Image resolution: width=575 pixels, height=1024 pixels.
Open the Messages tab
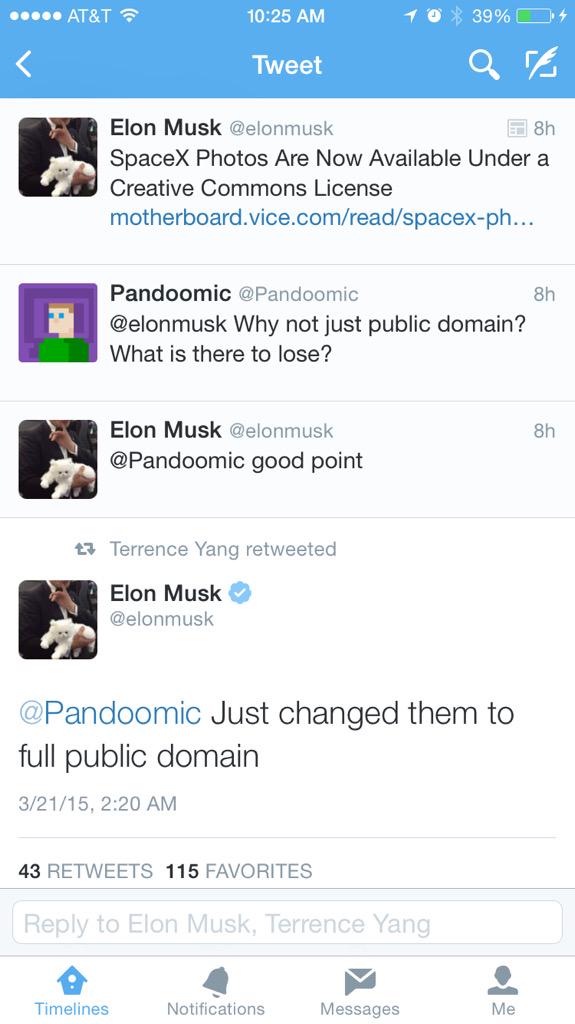coord(359,991)
